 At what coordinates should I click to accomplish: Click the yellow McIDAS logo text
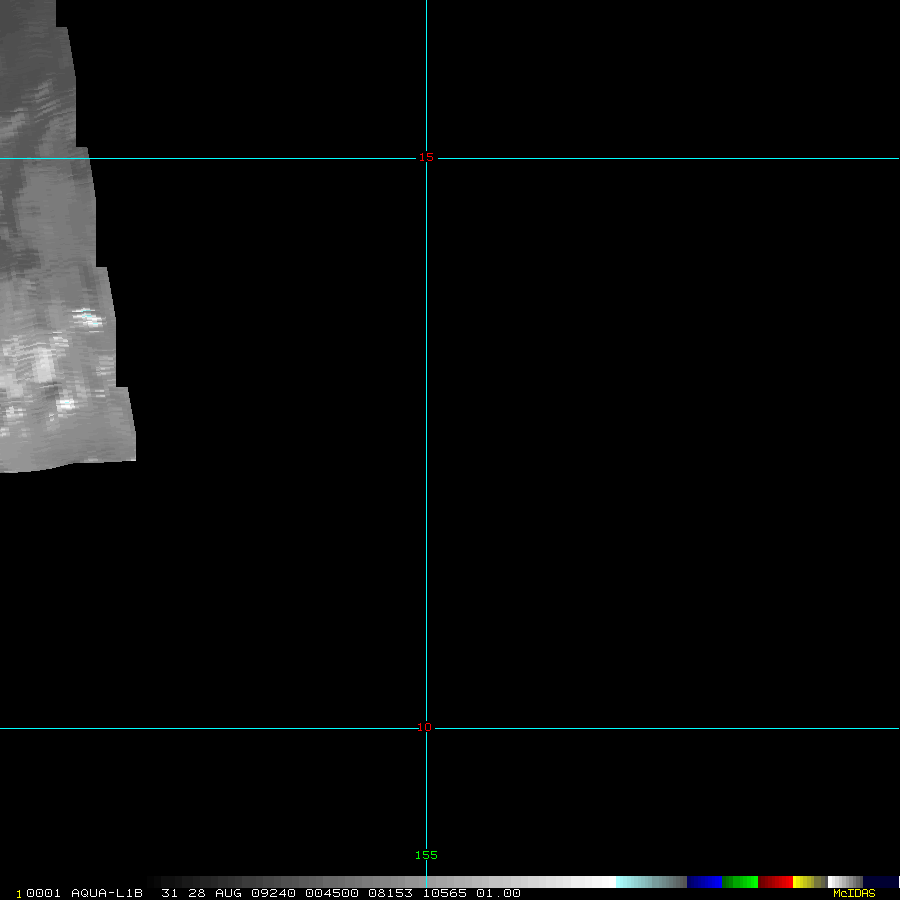[x=854, y=893]
